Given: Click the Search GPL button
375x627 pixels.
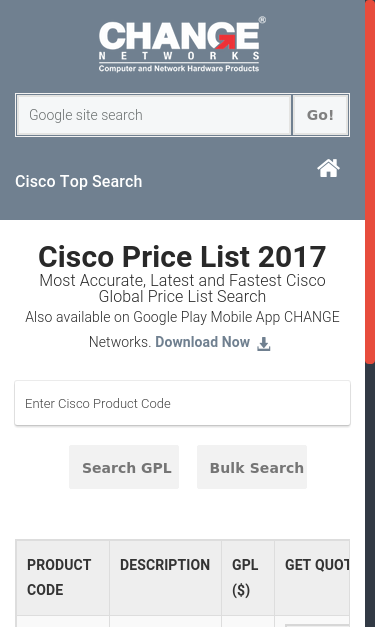Looking at the screenshot, I should [124, 467].
